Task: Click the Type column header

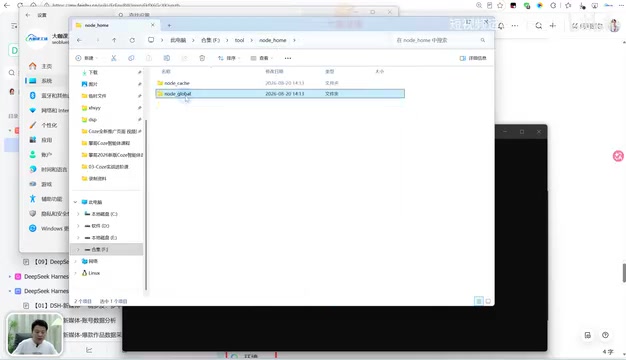Action: click(x=329, y=71)
